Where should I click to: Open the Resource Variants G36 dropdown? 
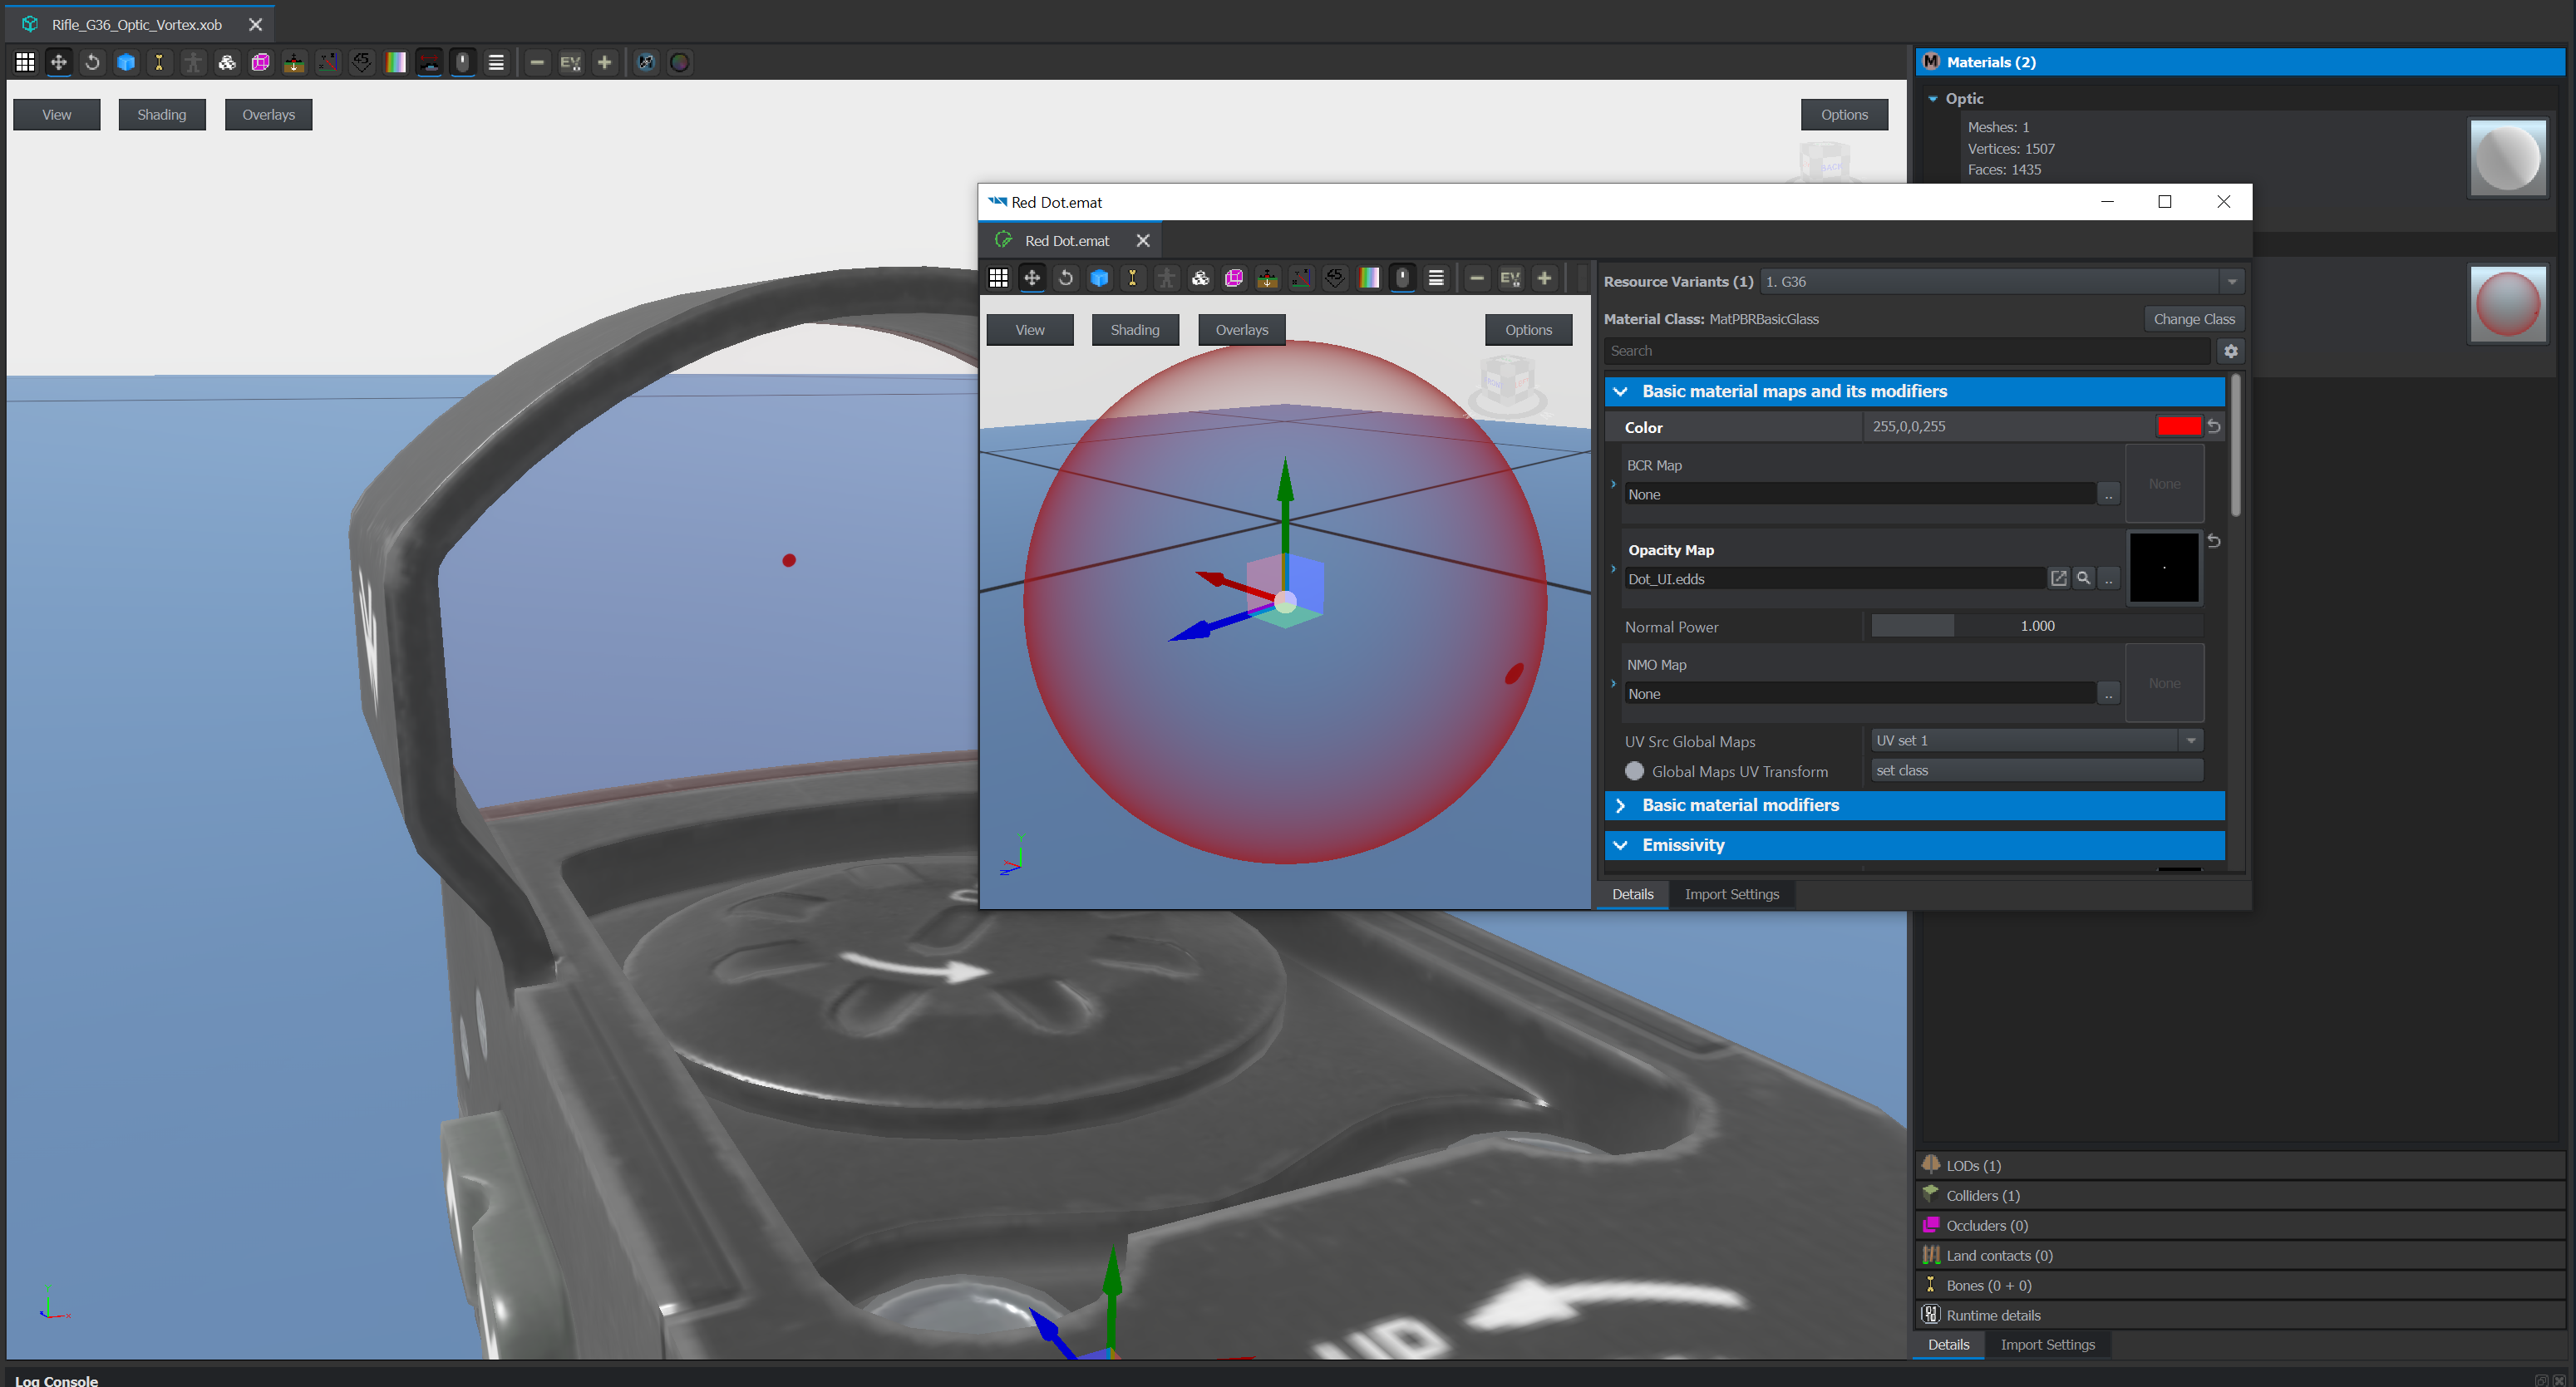coord(2231,282)
